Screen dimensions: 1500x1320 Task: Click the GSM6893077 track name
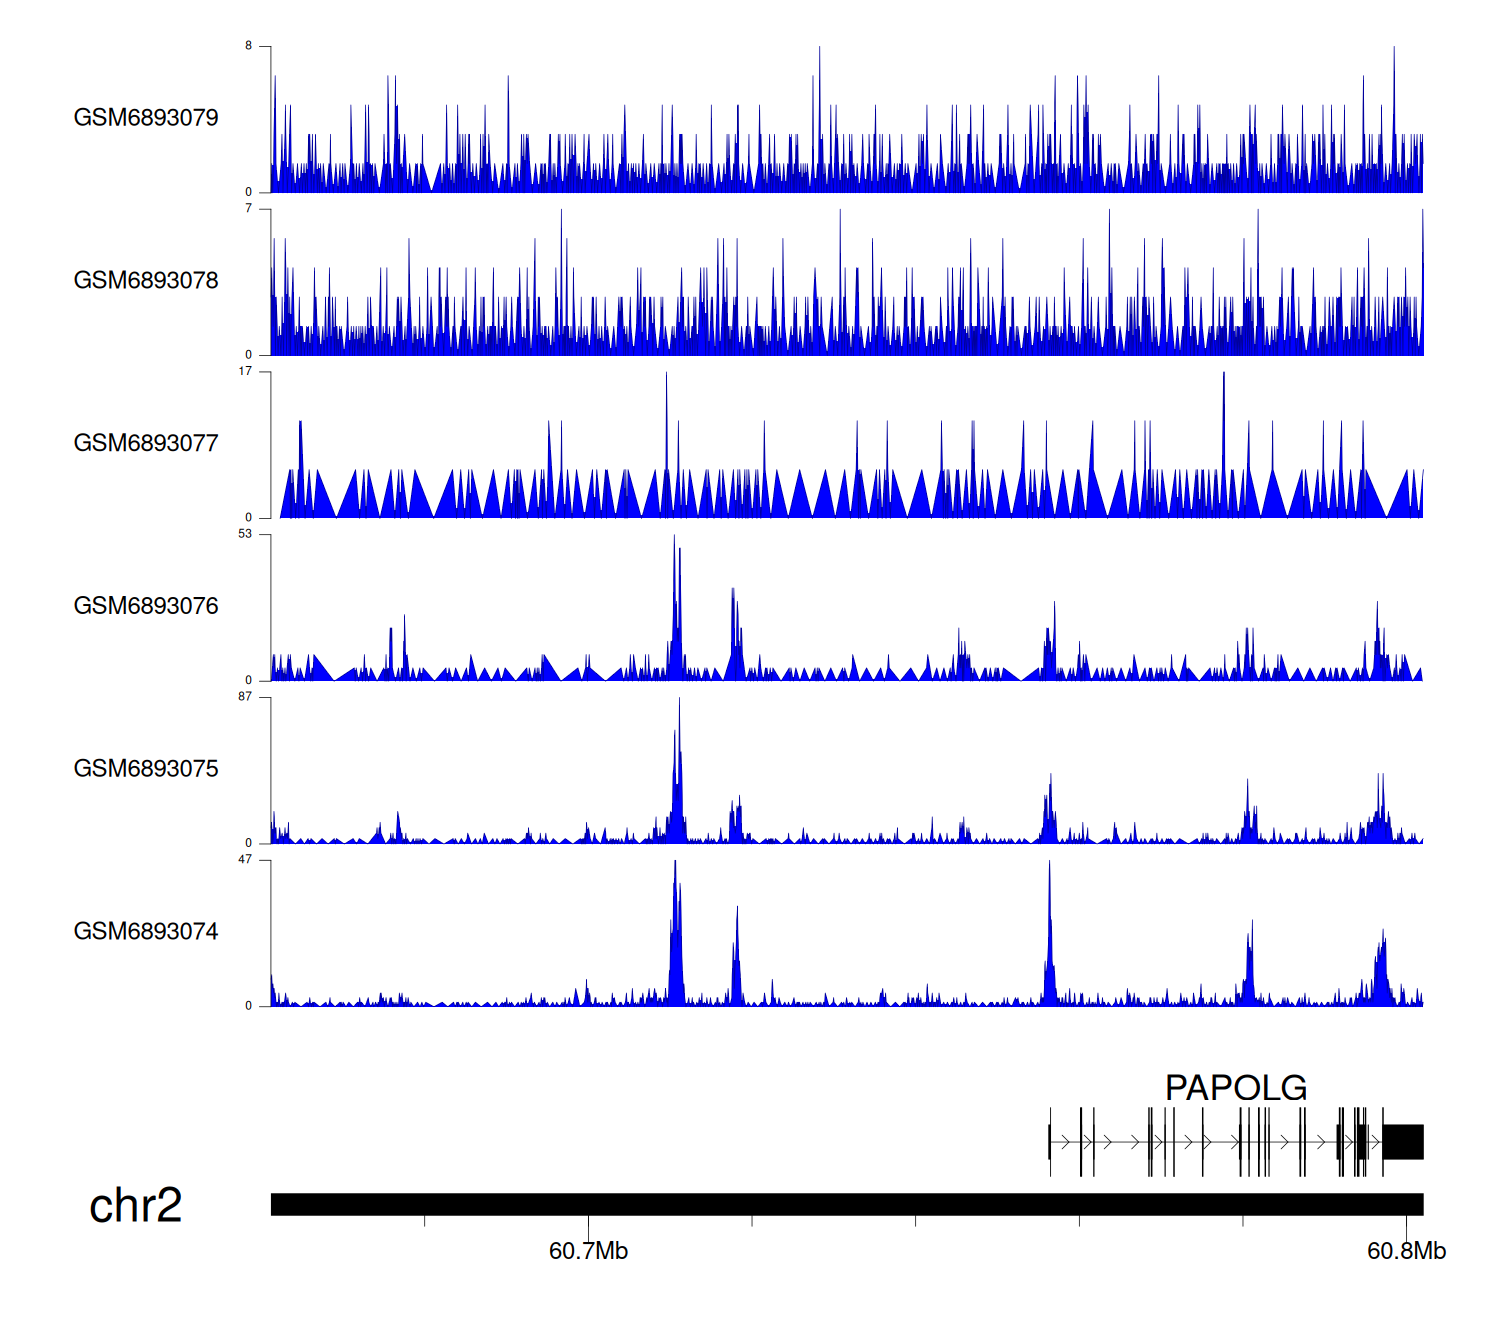pos(146,444)
